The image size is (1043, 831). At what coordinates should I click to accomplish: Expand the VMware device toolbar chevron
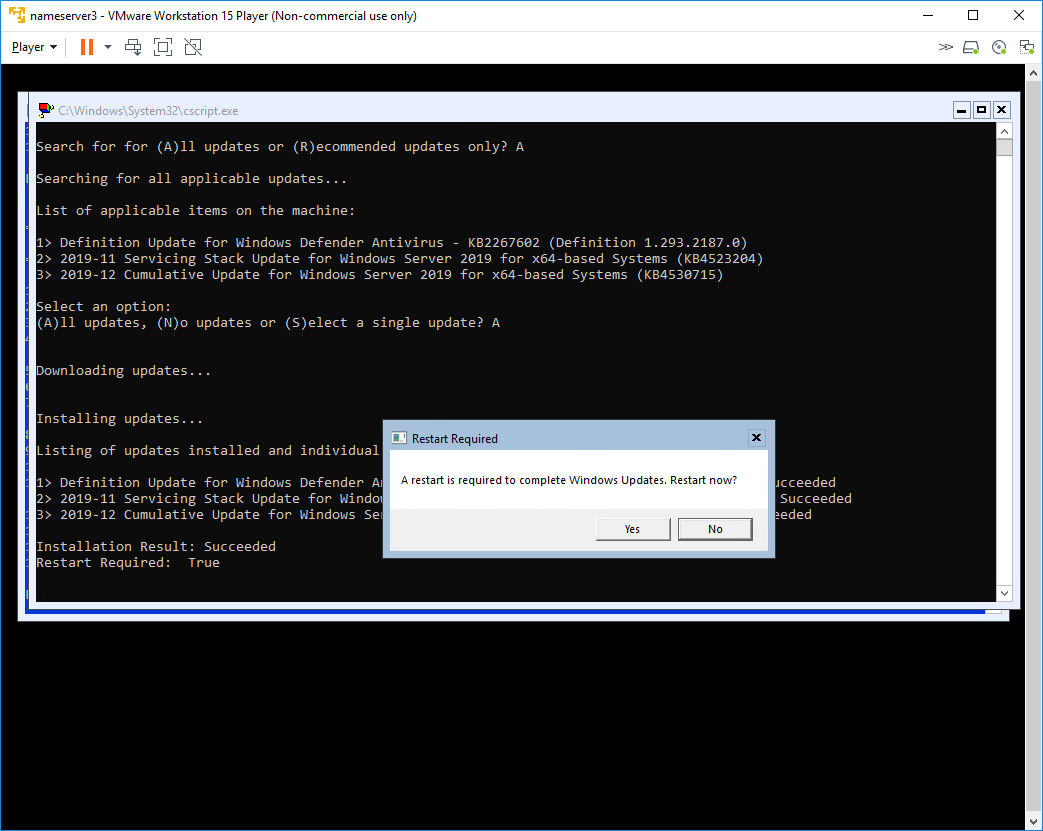click(x=945, y=47)
